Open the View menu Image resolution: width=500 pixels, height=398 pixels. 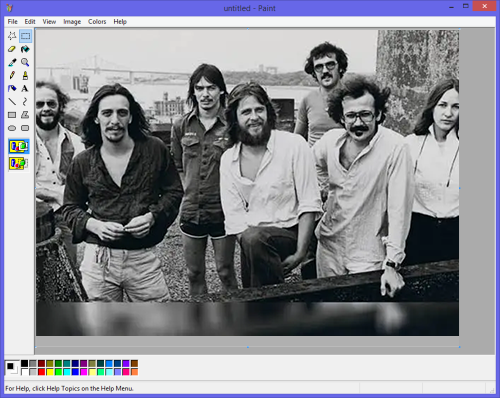tap(49, 22)
